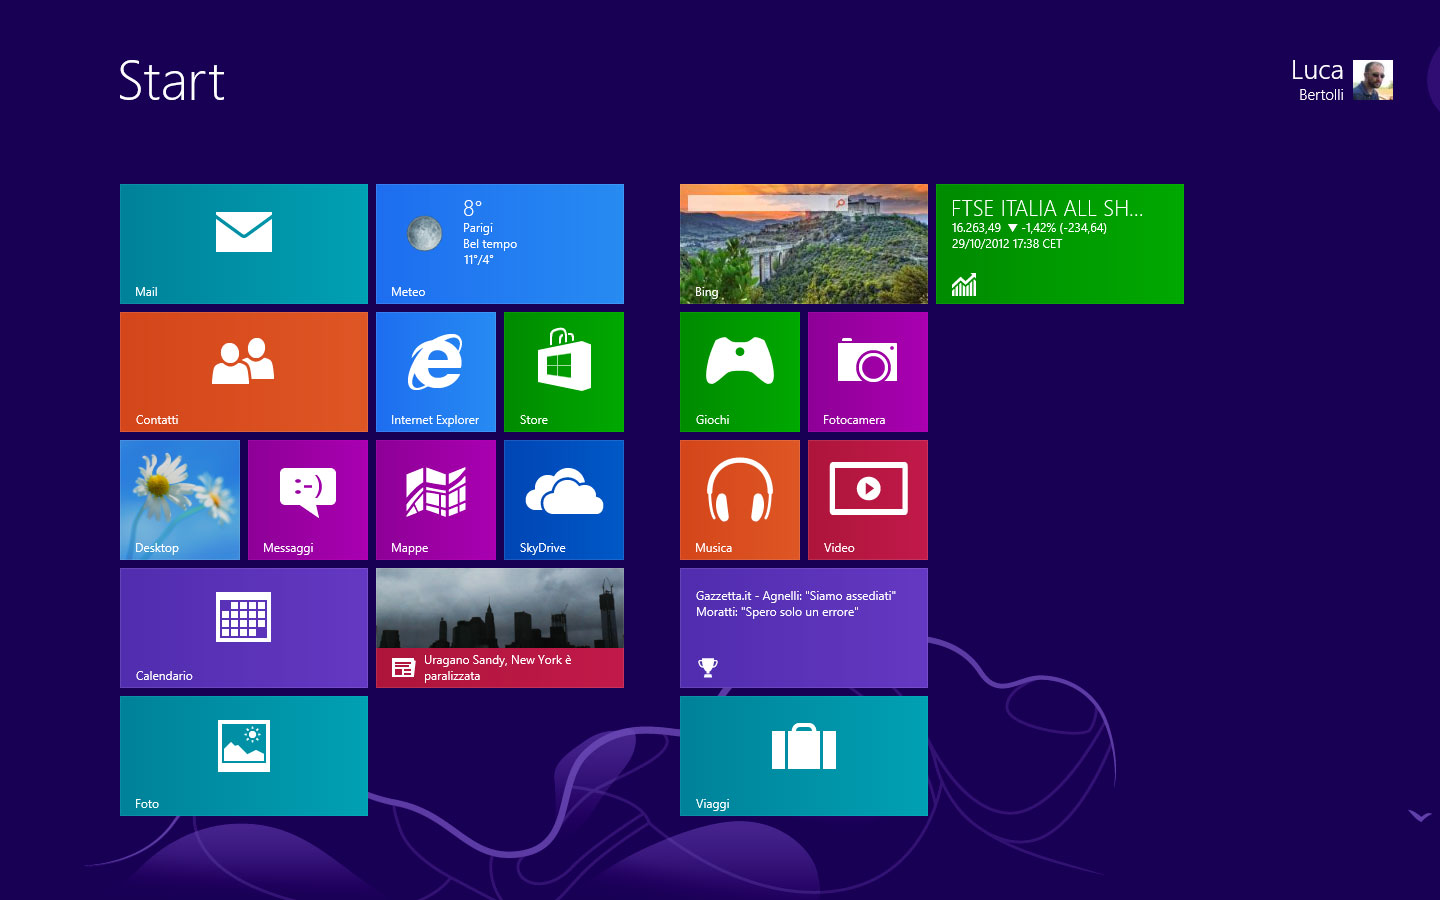Open Luca Bertolli user account menu
The width and height of the screenshot is (1440, 900).
(x=1341, y=80)
